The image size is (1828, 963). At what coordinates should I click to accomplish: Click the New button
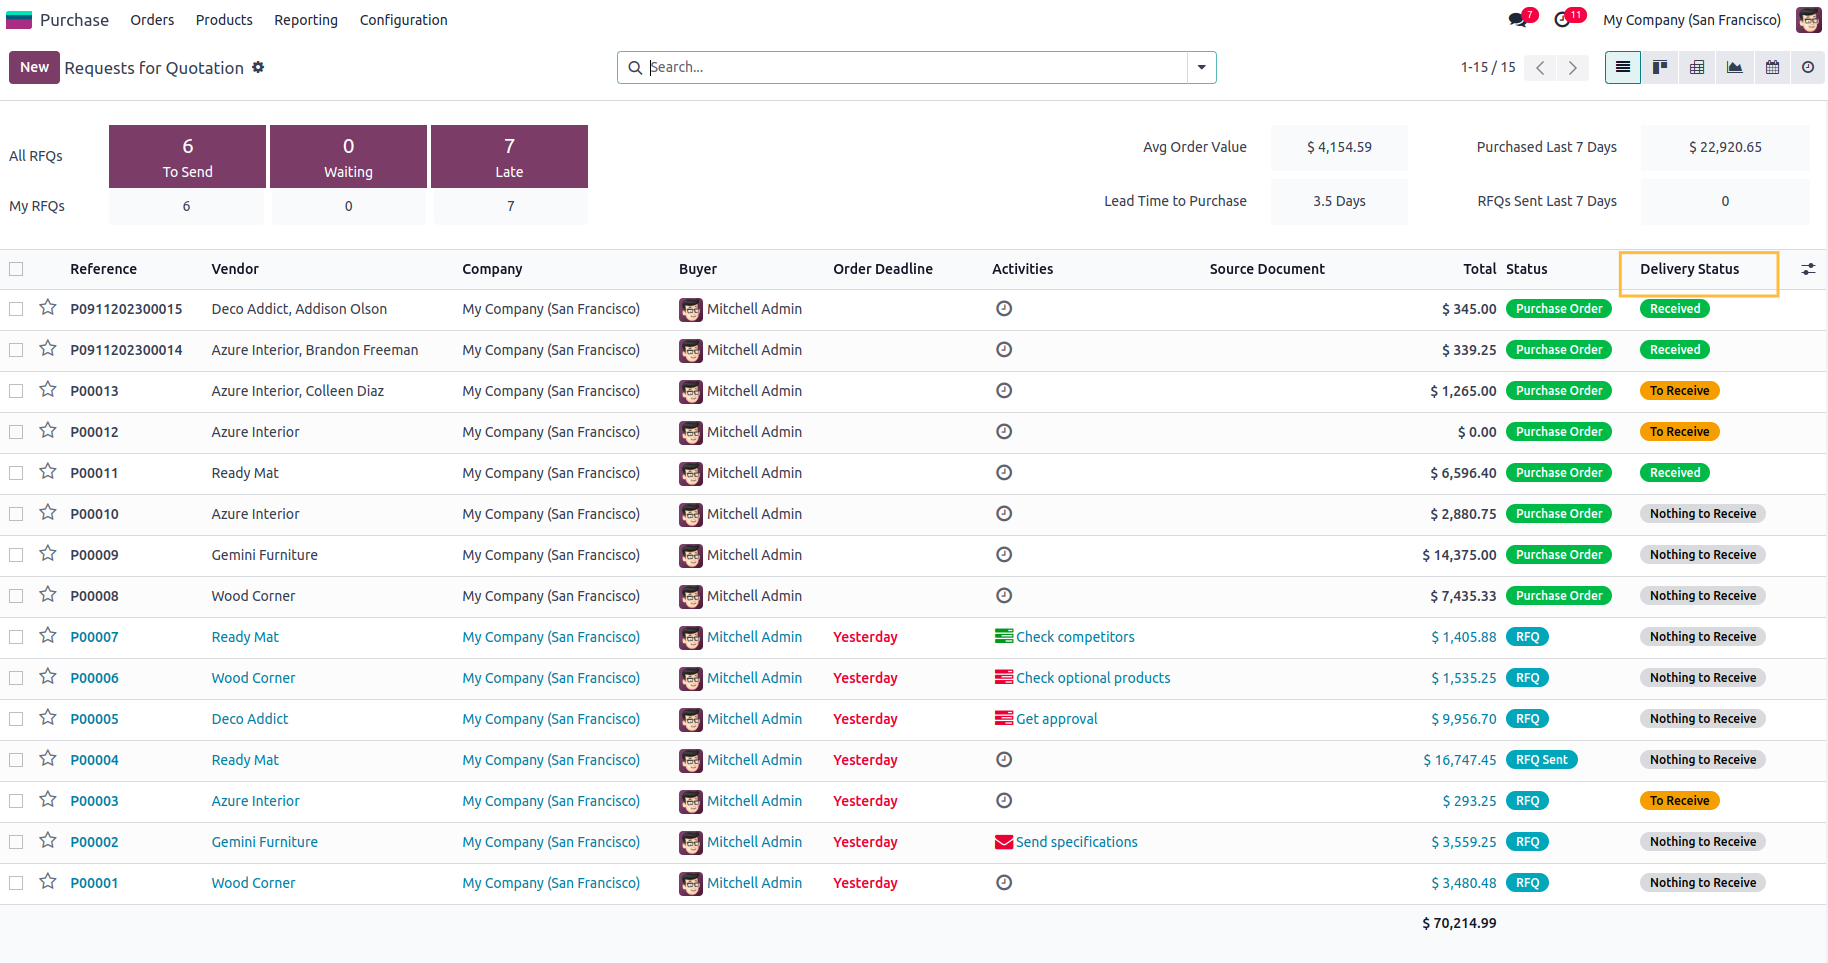tap(34, 67)
